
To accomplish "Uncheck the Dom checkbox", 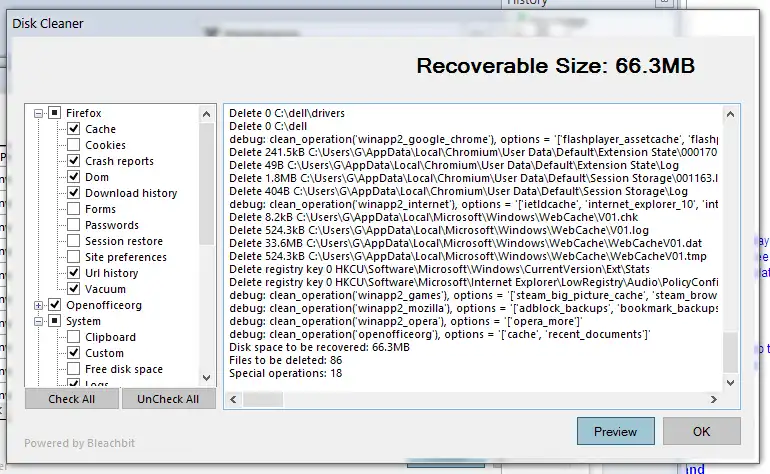I will coord(74,177).
